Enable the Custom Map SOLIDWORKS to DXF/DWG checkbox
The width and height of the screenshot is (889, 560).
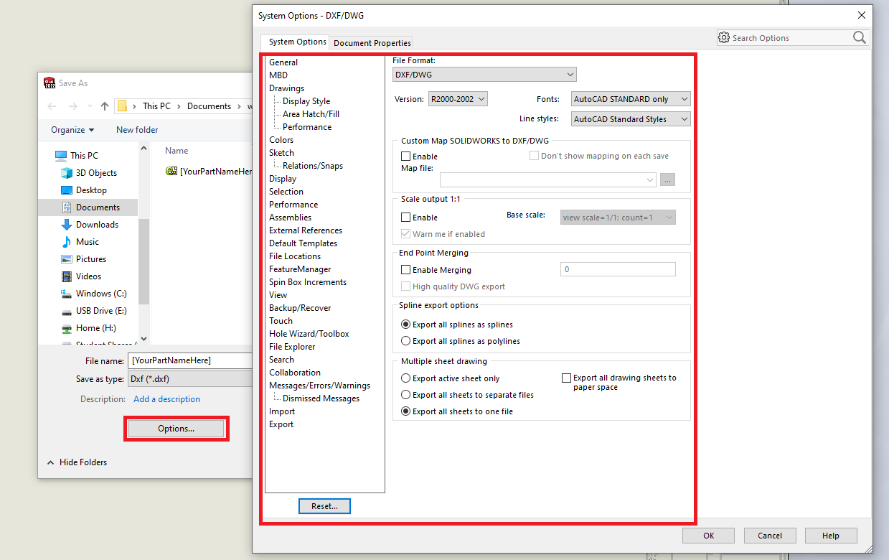point(406,157)
